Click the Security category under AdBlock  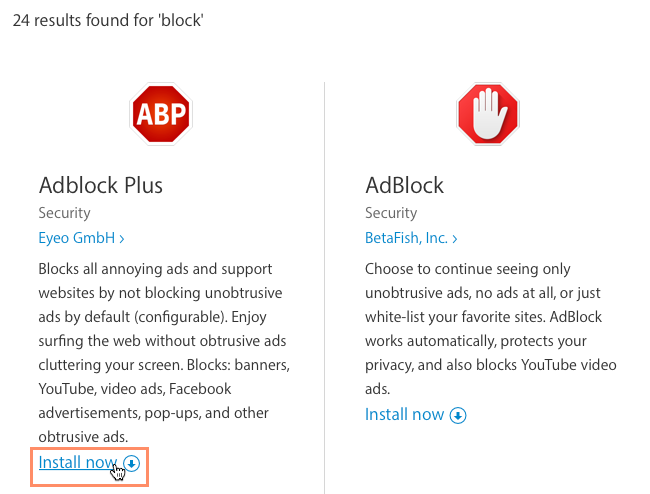coord(391,213)
